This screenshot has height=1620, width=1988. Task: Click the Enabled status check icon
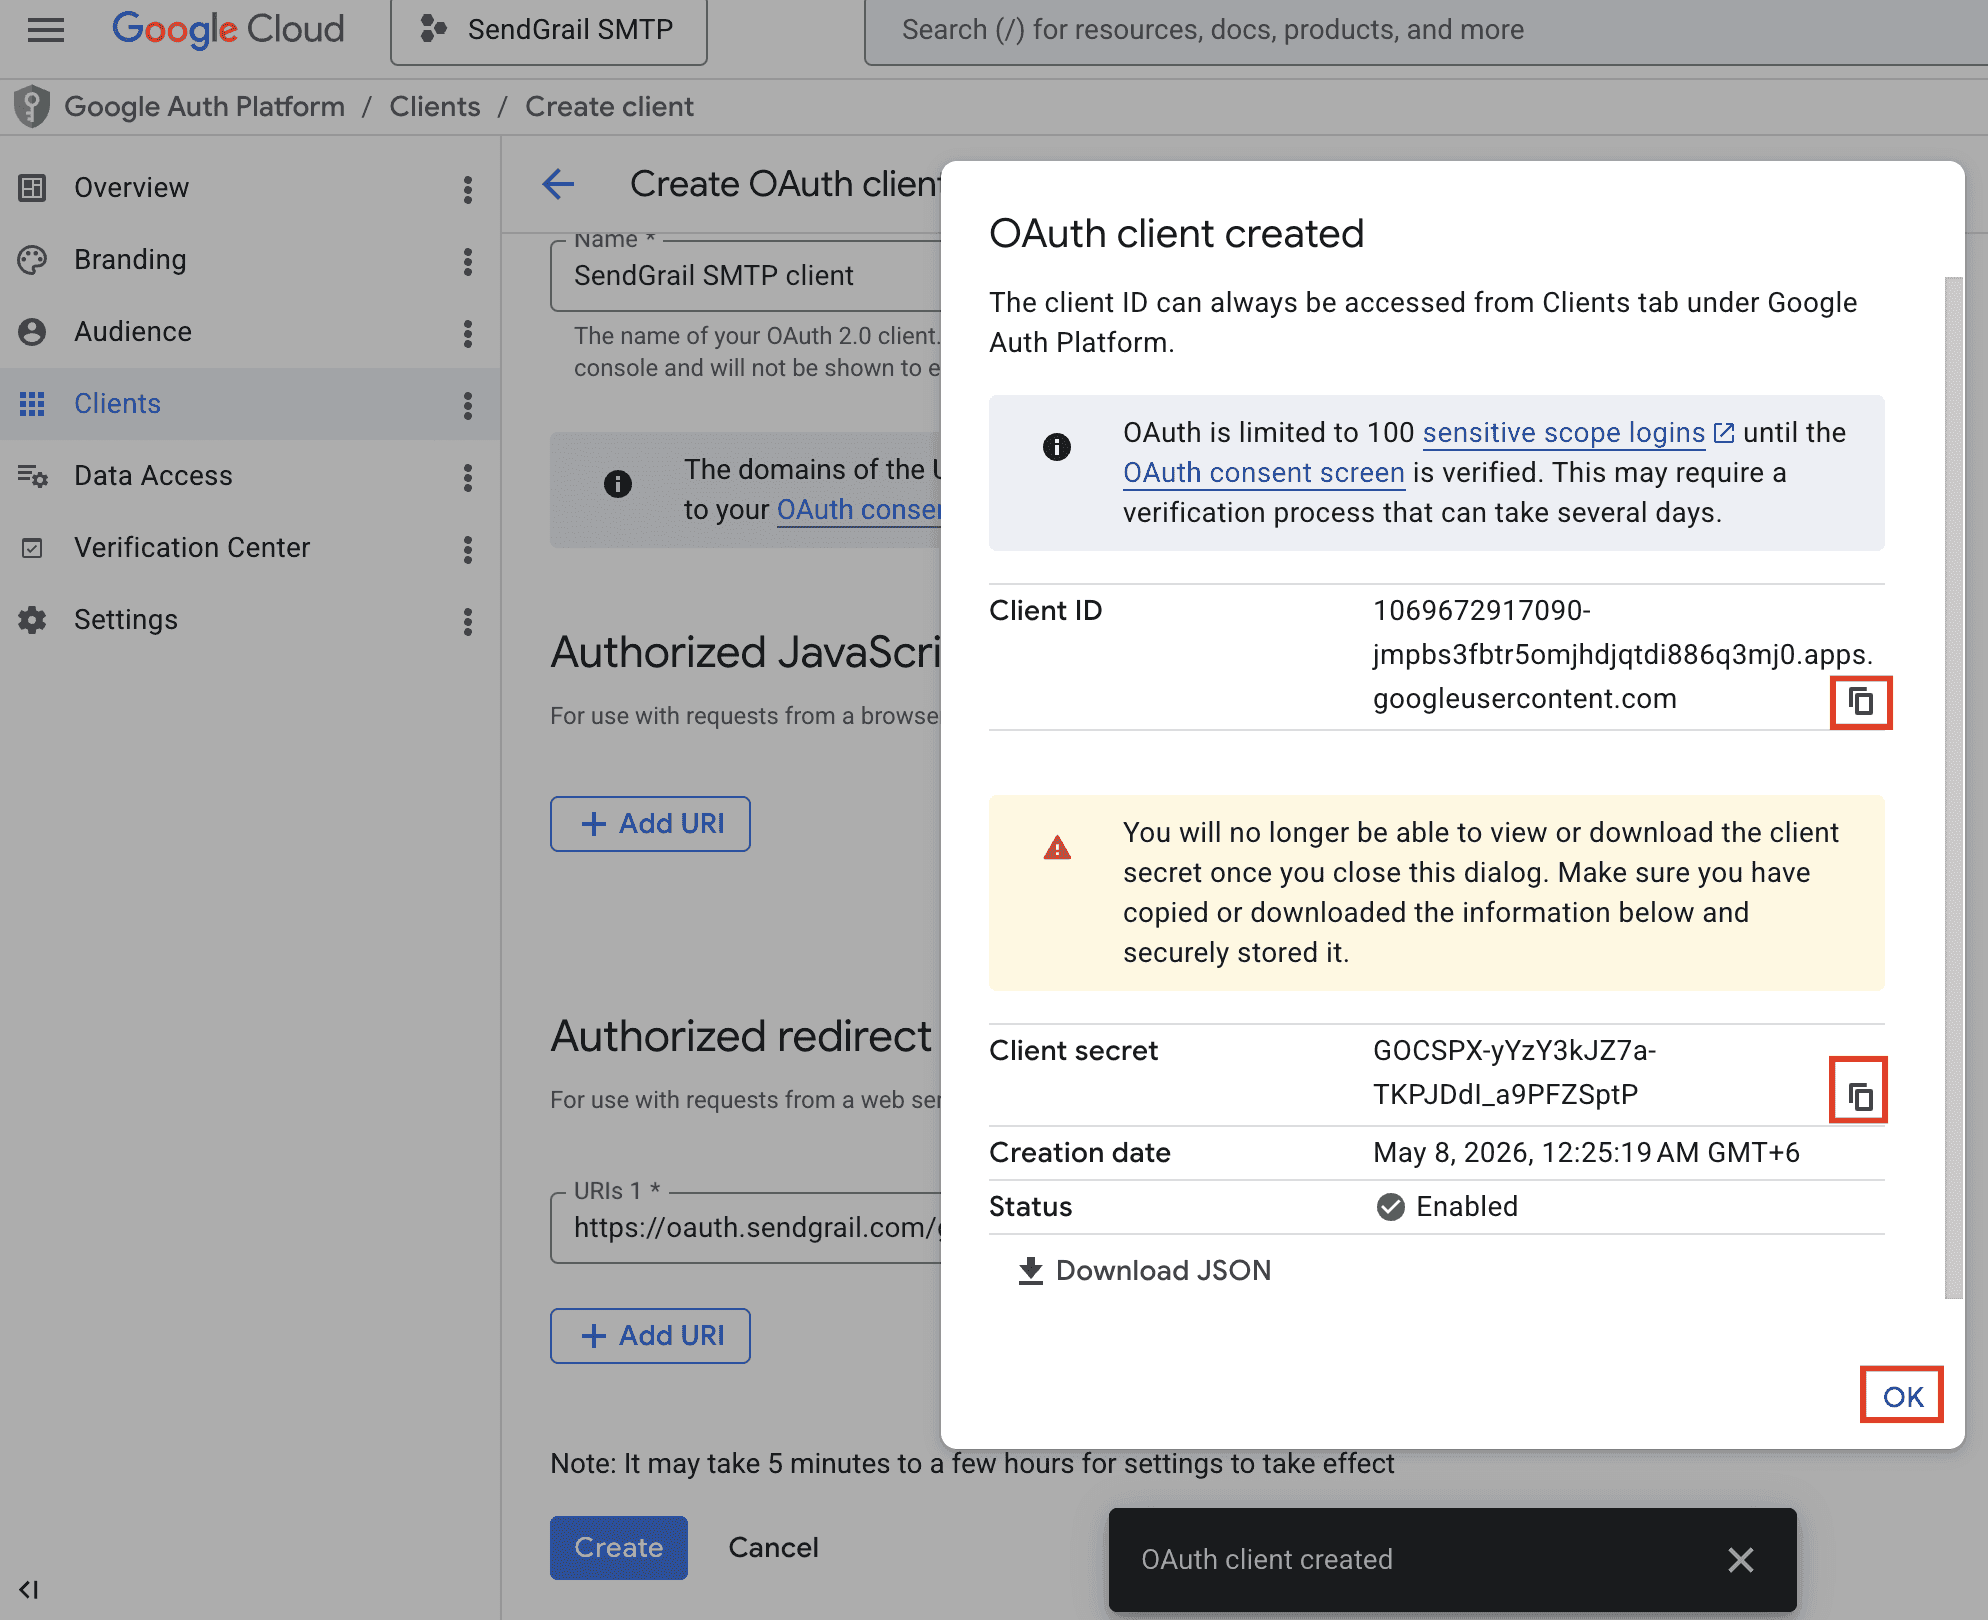tap(1390, 1207)
